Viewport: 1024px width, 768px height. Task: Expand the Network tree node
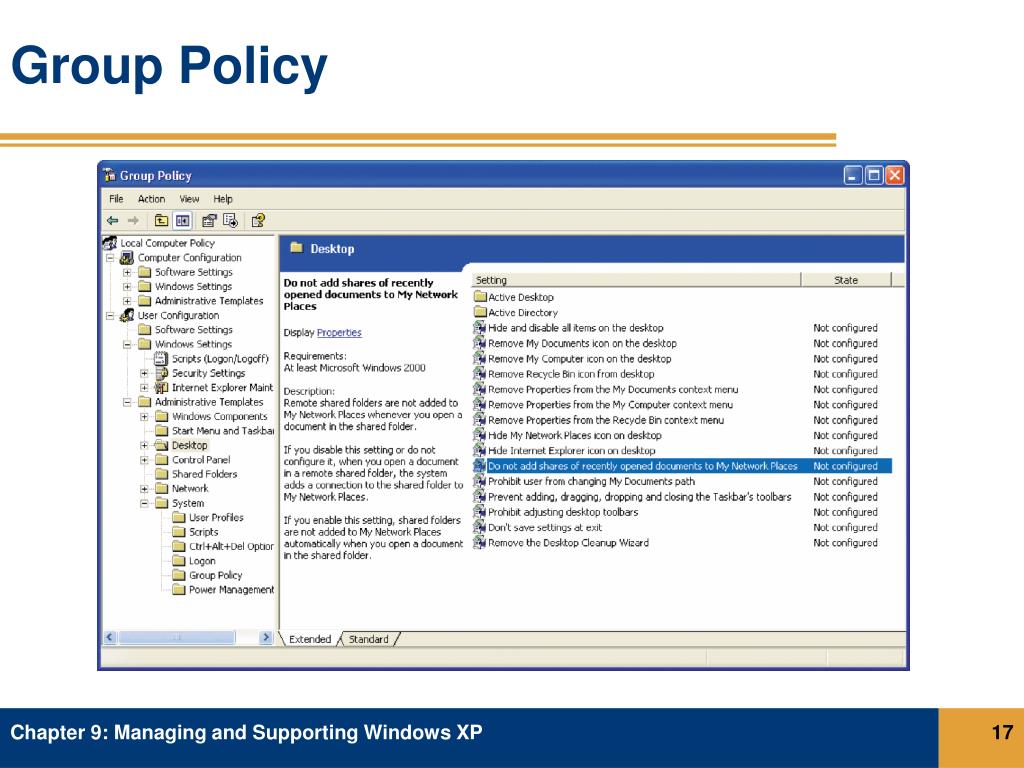pos(144,488)
